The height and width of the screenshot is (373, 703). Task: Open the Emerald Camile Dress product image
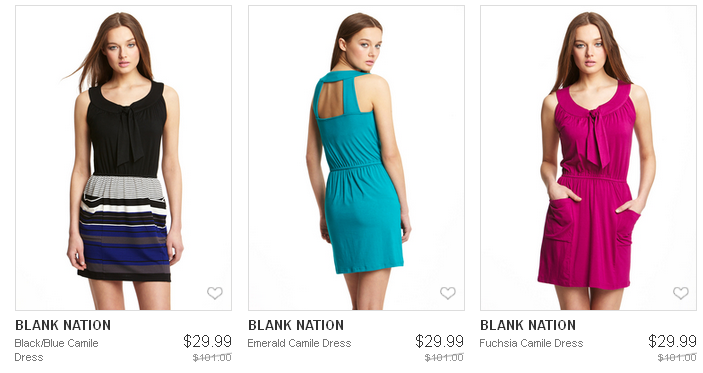(356, 158)
